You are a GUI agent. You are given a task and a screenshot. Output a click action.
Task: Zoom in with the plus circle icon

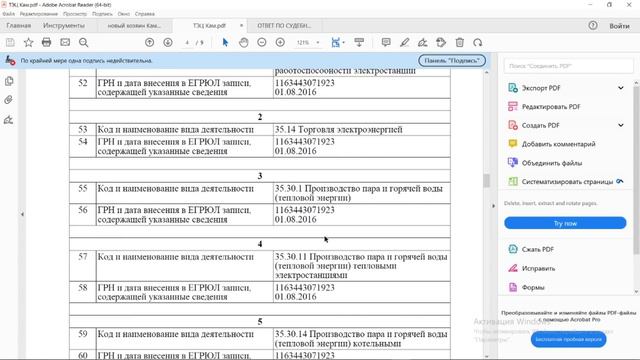click(280, 42)
